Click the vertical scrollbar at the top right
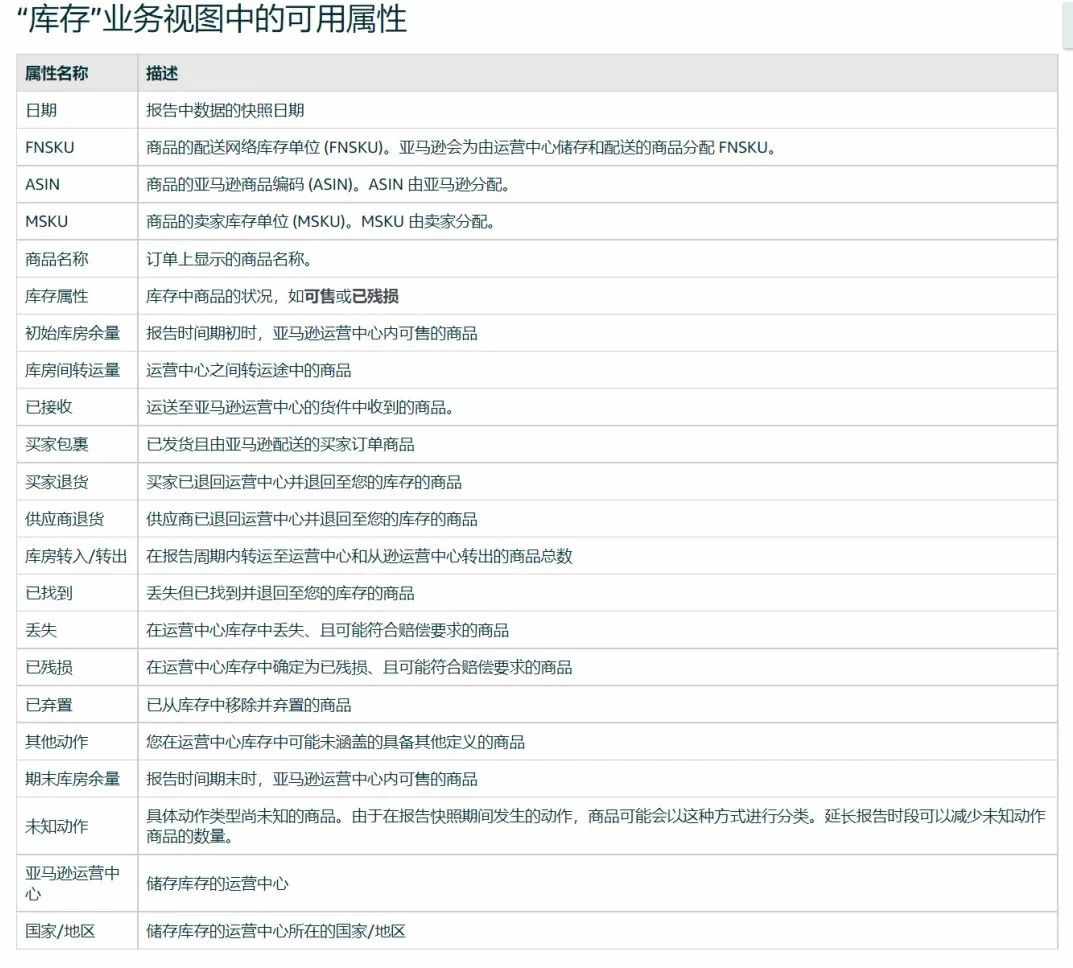This screenshot has width=1073, height=968. tap(1068, 24)
